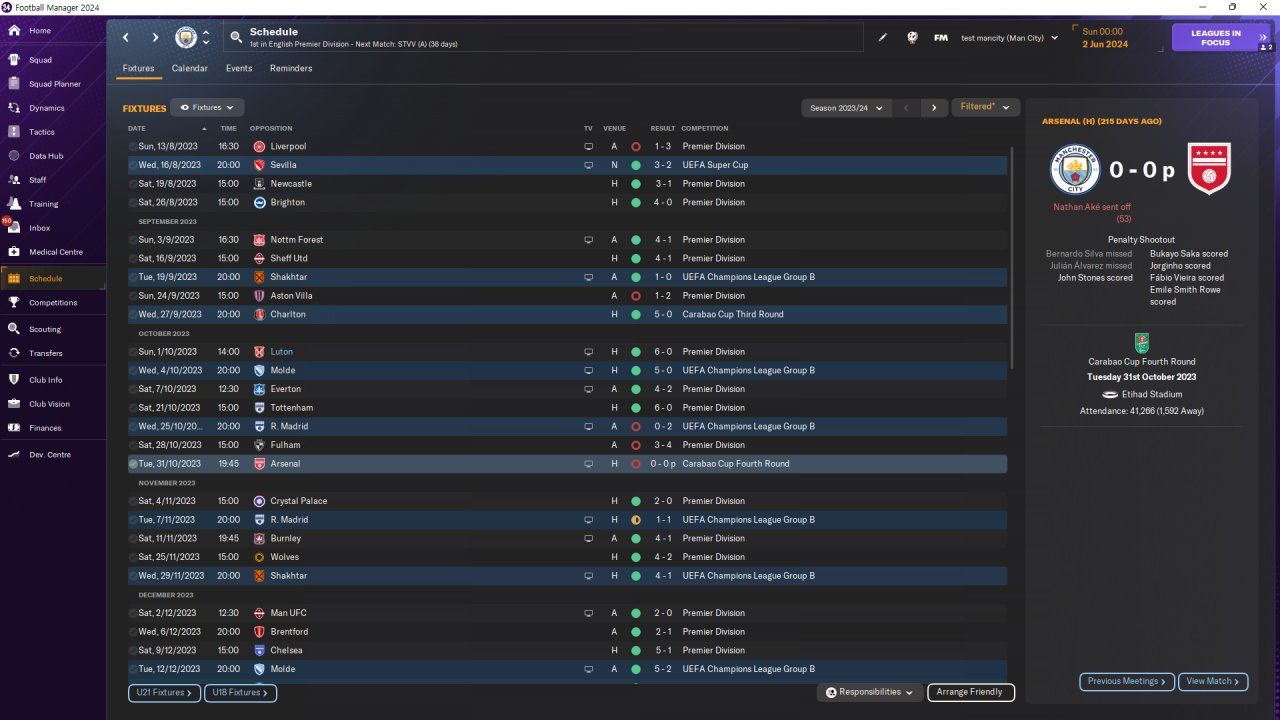This screenshot has height=720, width=1280.
Task: Open the Training screen
Action: coord(53,204)
